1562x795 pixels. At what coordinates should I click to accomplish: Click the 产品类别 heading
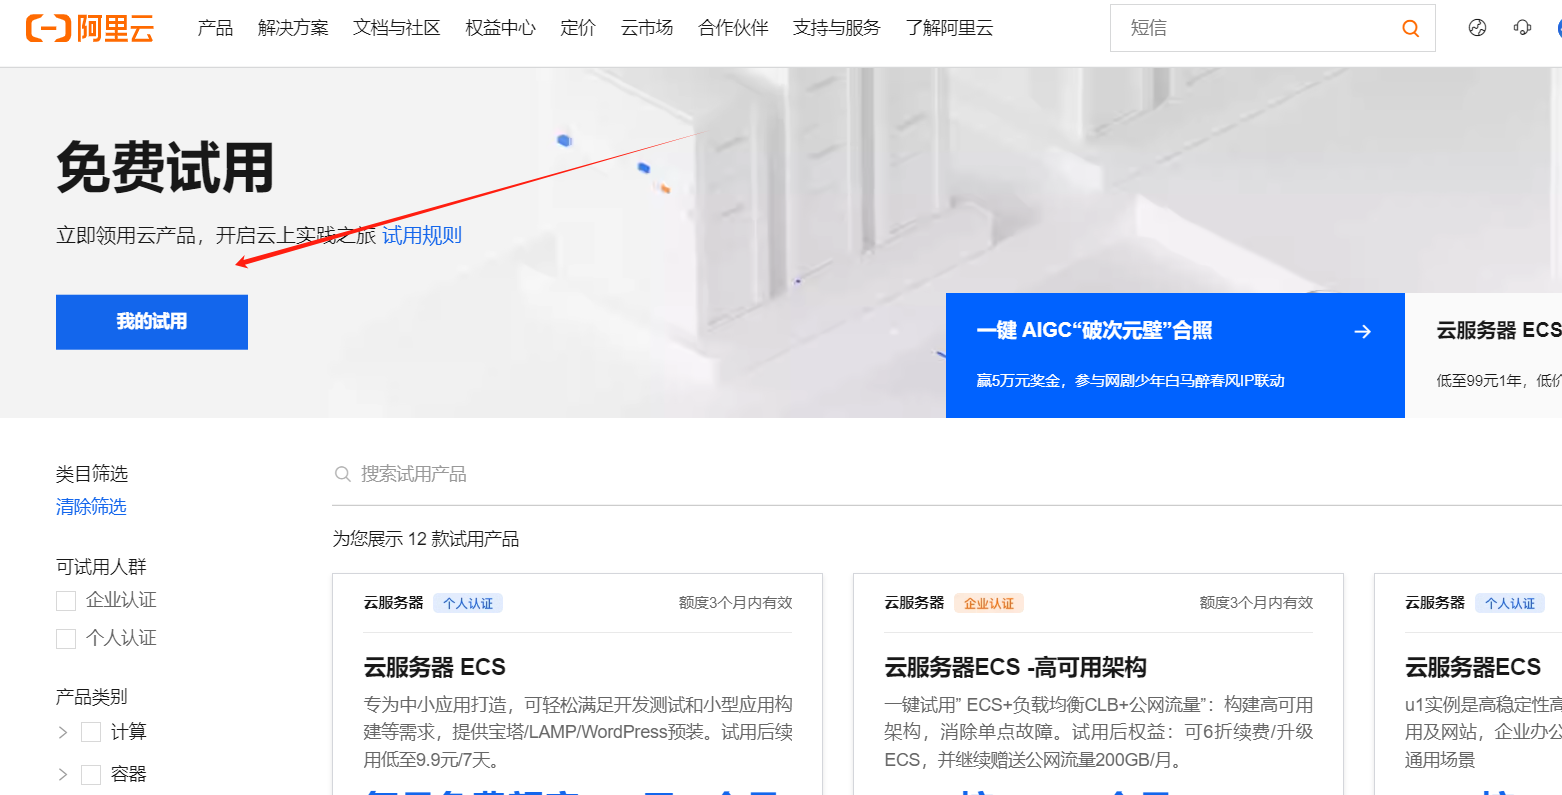[x=92, y=697]
